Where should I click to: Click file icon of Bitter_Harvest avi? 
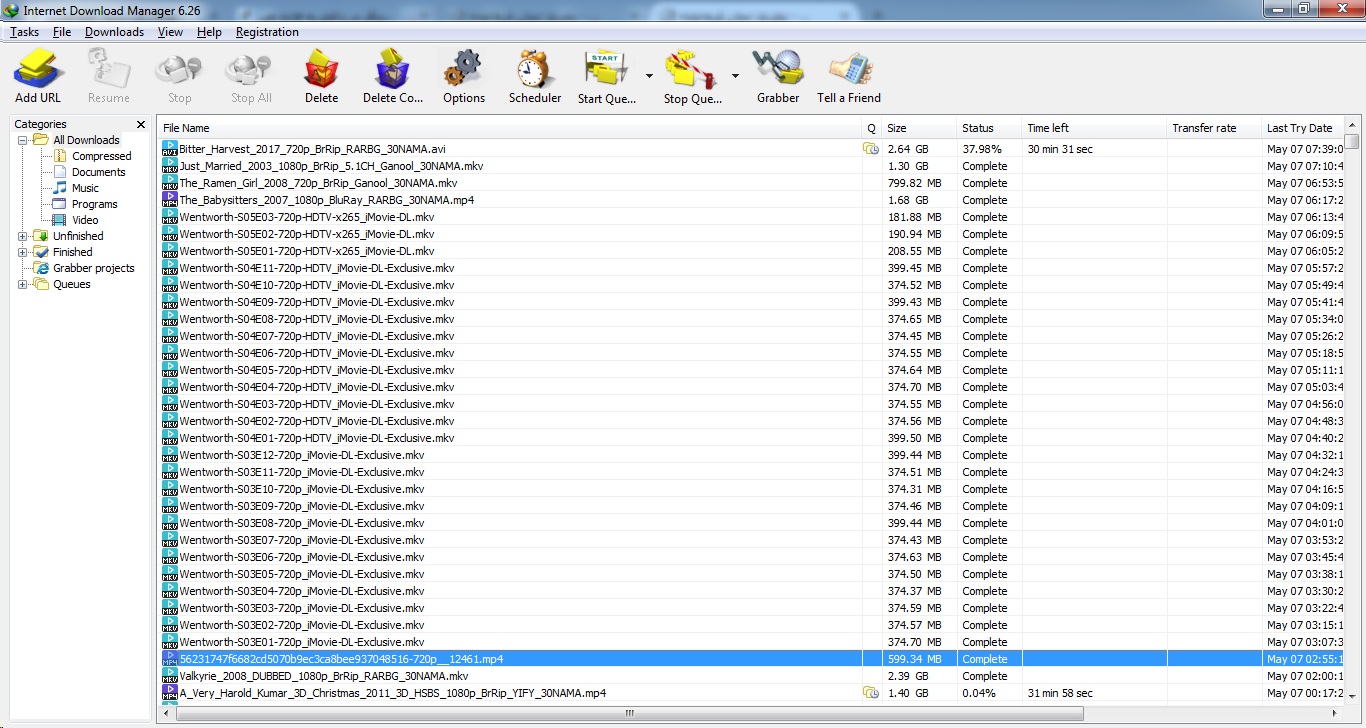tap(169, 149)
